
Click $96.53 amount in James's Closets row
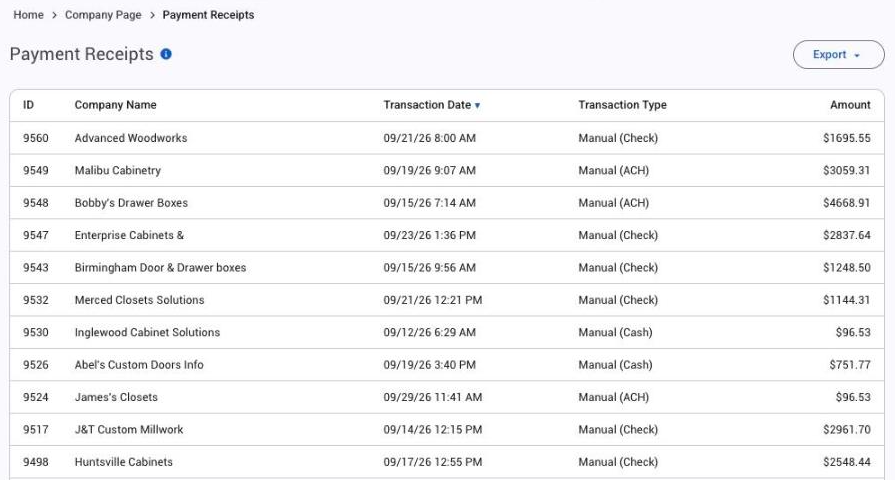pyautogui.click(x=853, y=397)
